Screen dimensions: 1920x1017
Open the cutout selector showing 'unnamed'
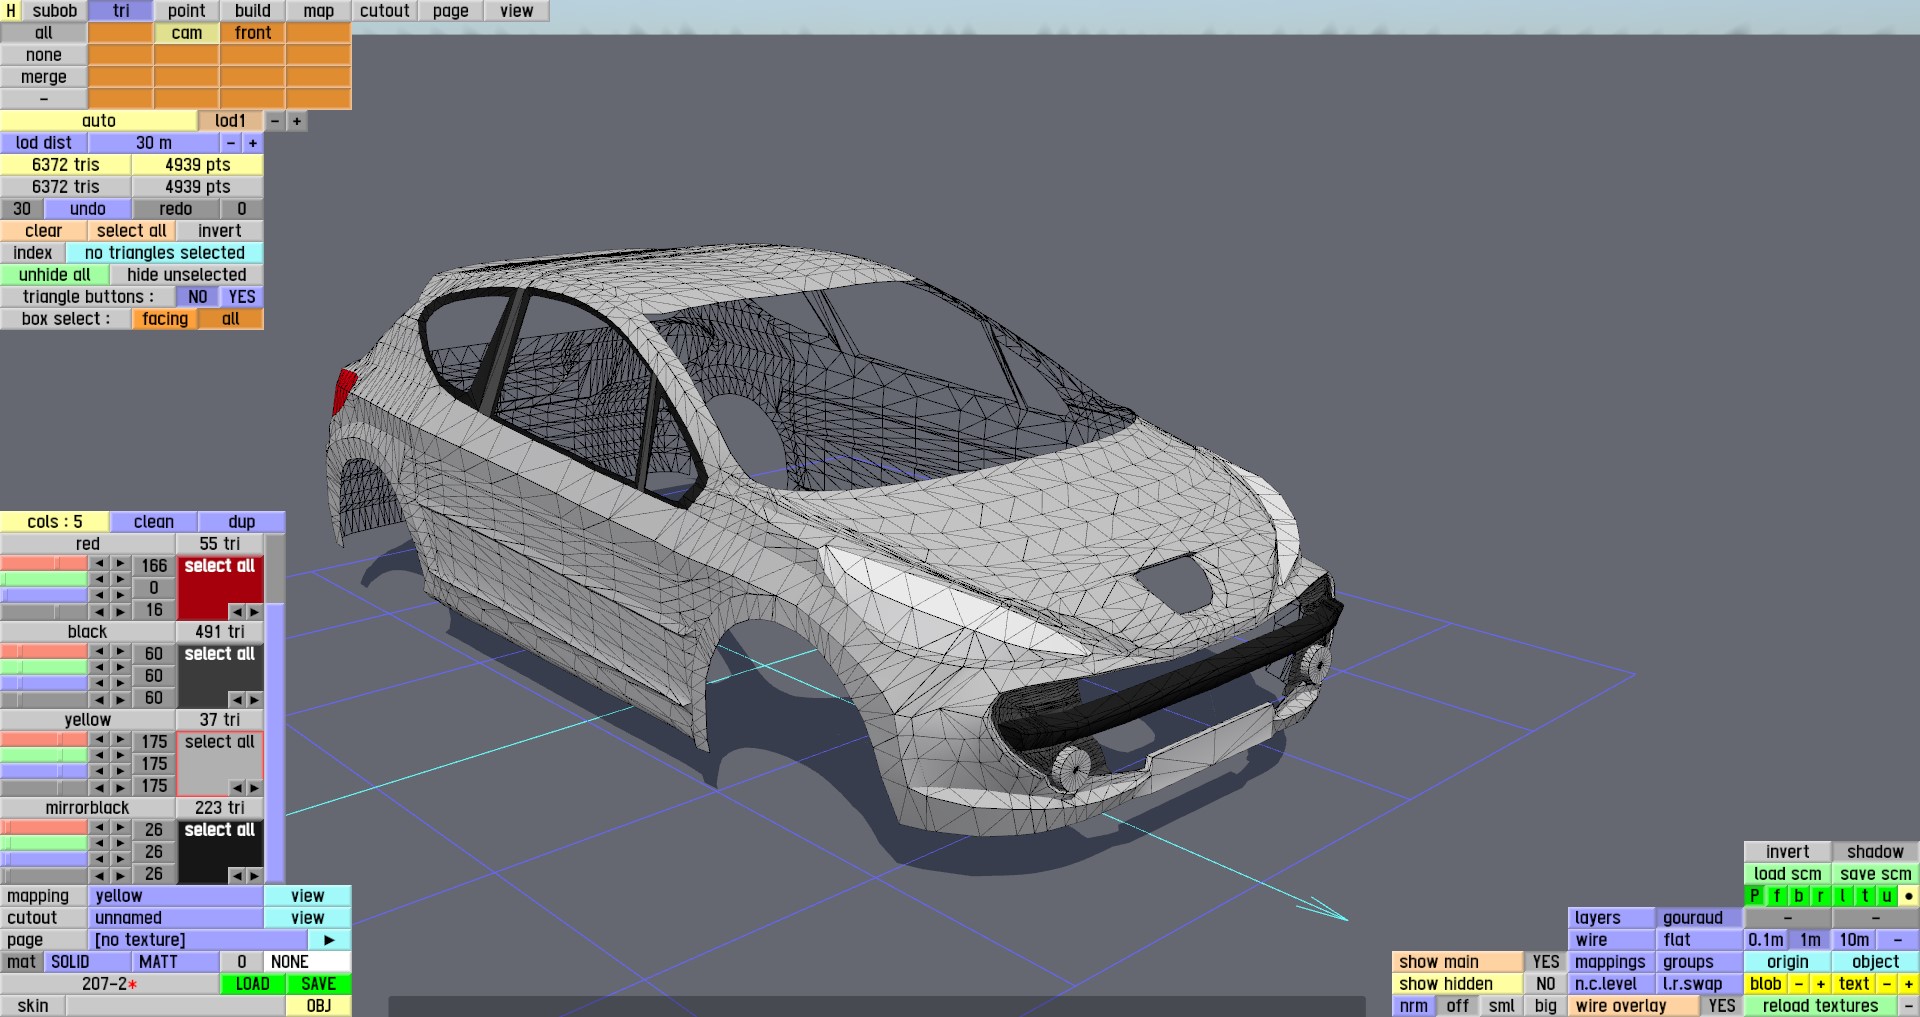[x=176, y=918]
